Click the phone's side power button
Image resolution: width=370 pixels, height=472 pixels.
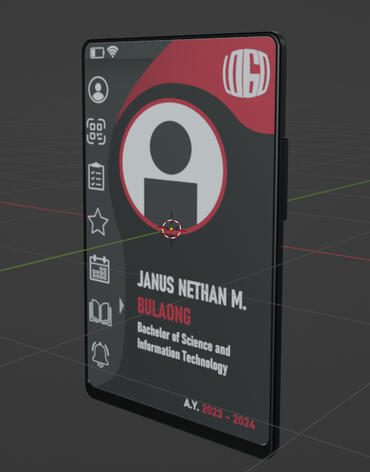284,178
